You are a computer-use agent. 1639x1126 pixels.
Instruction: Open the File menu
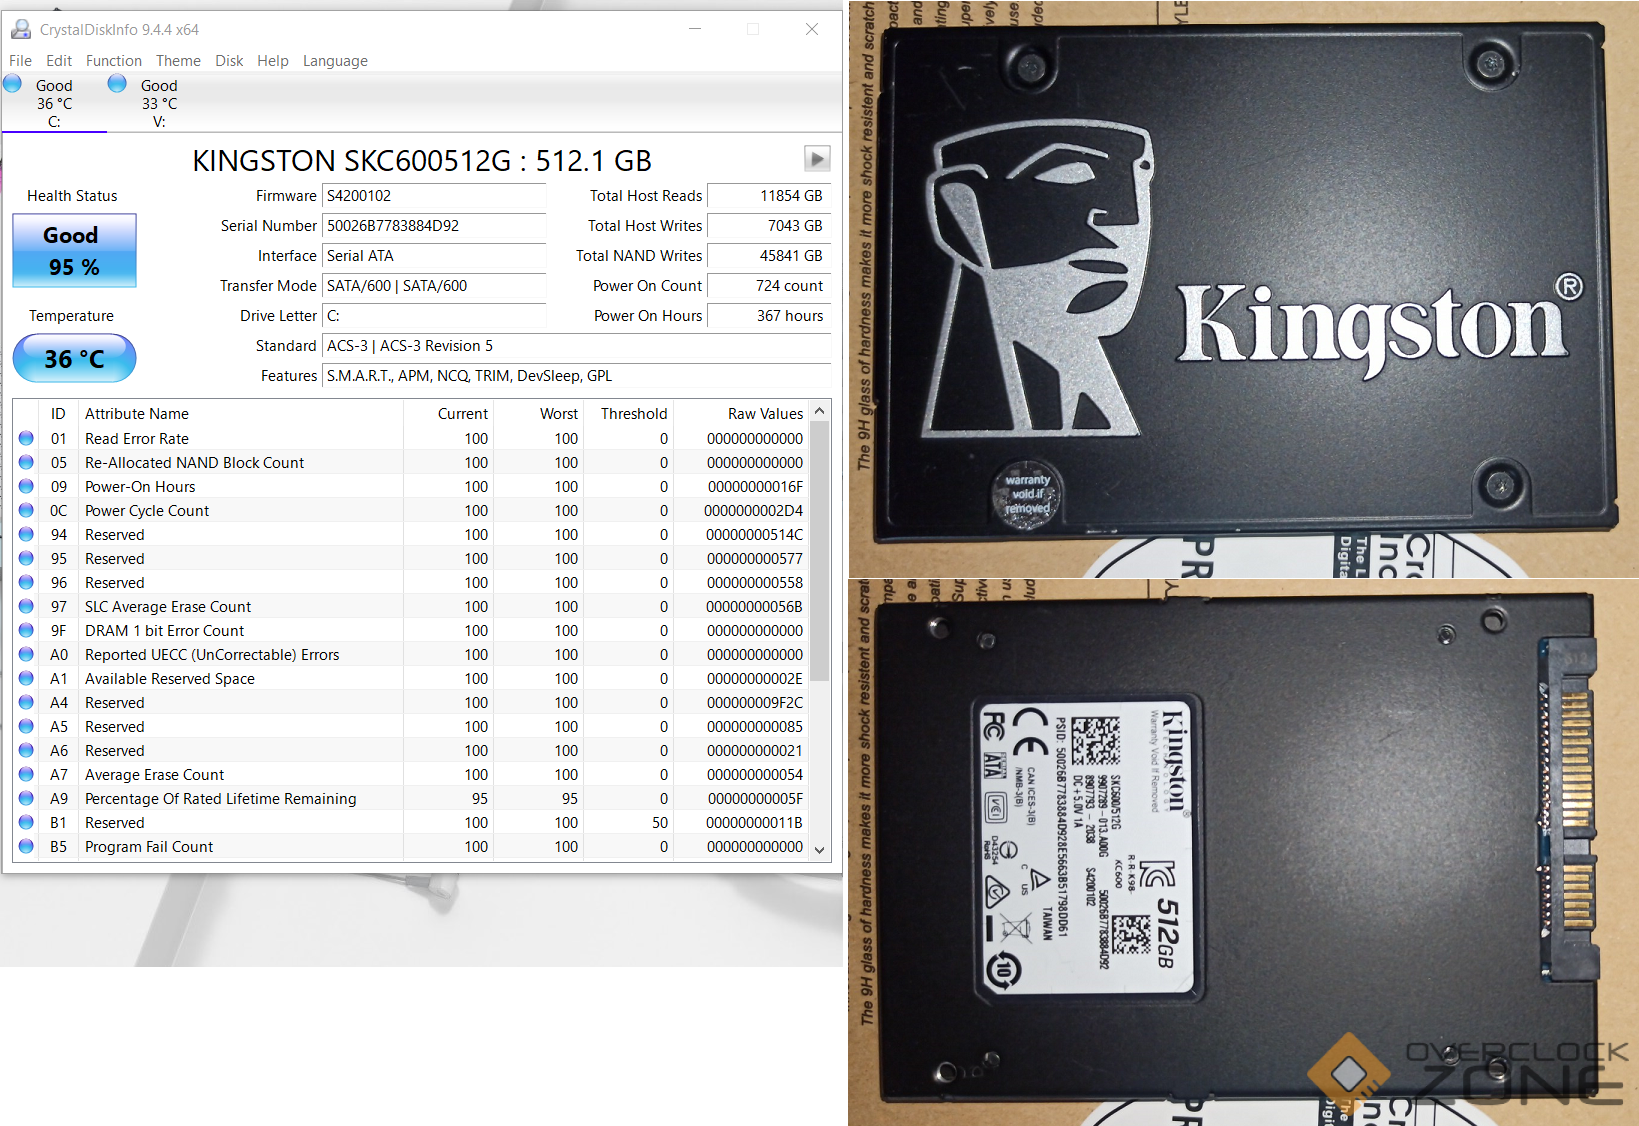(x=20, y=61)
